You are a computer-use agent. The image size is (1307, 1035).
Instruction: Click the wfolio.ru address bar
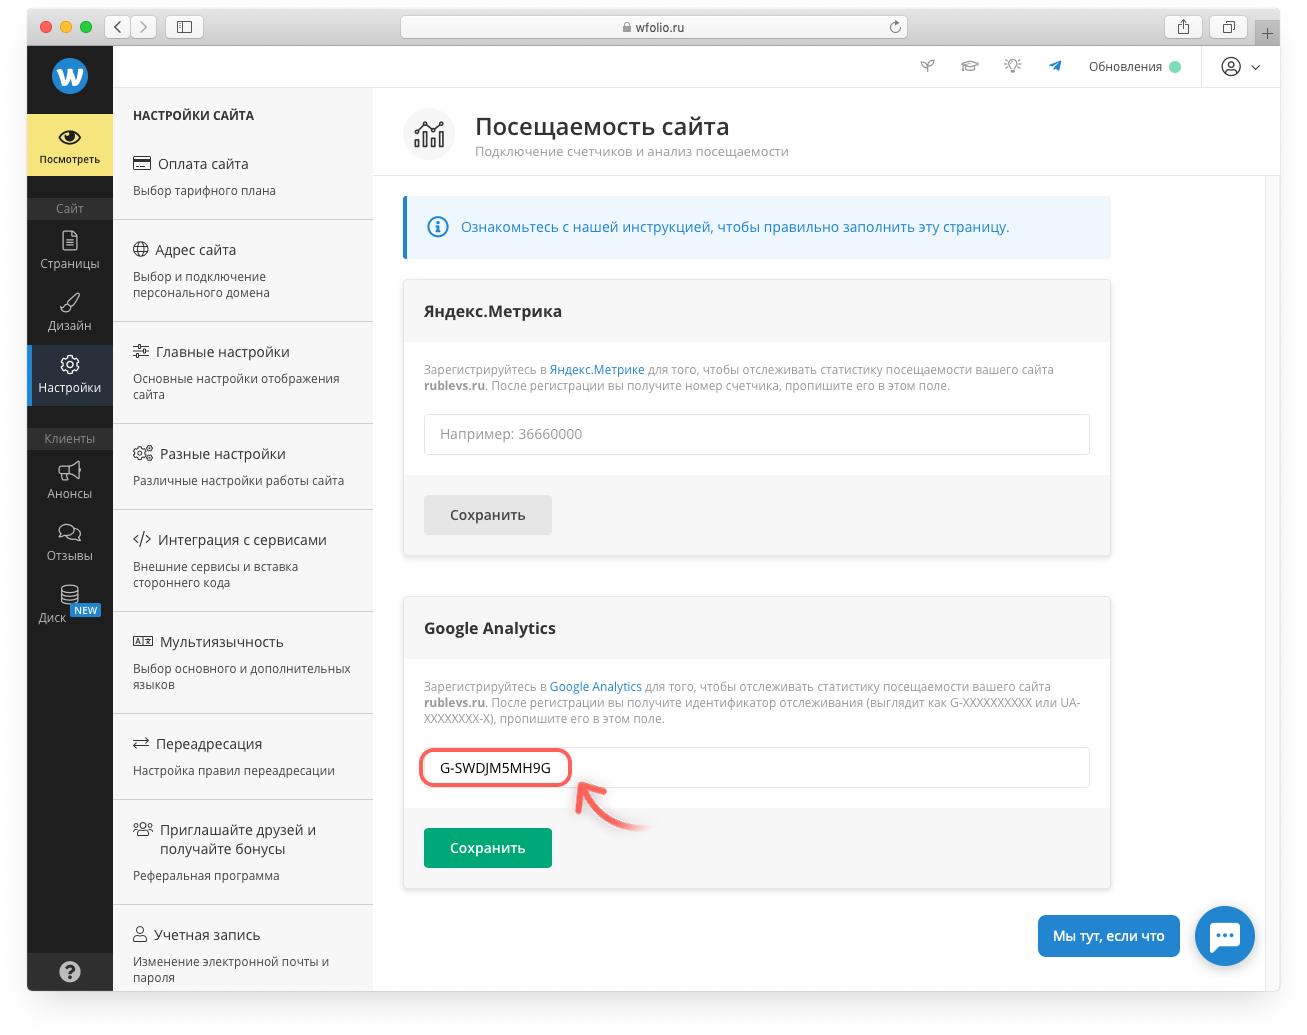(654, 27)
